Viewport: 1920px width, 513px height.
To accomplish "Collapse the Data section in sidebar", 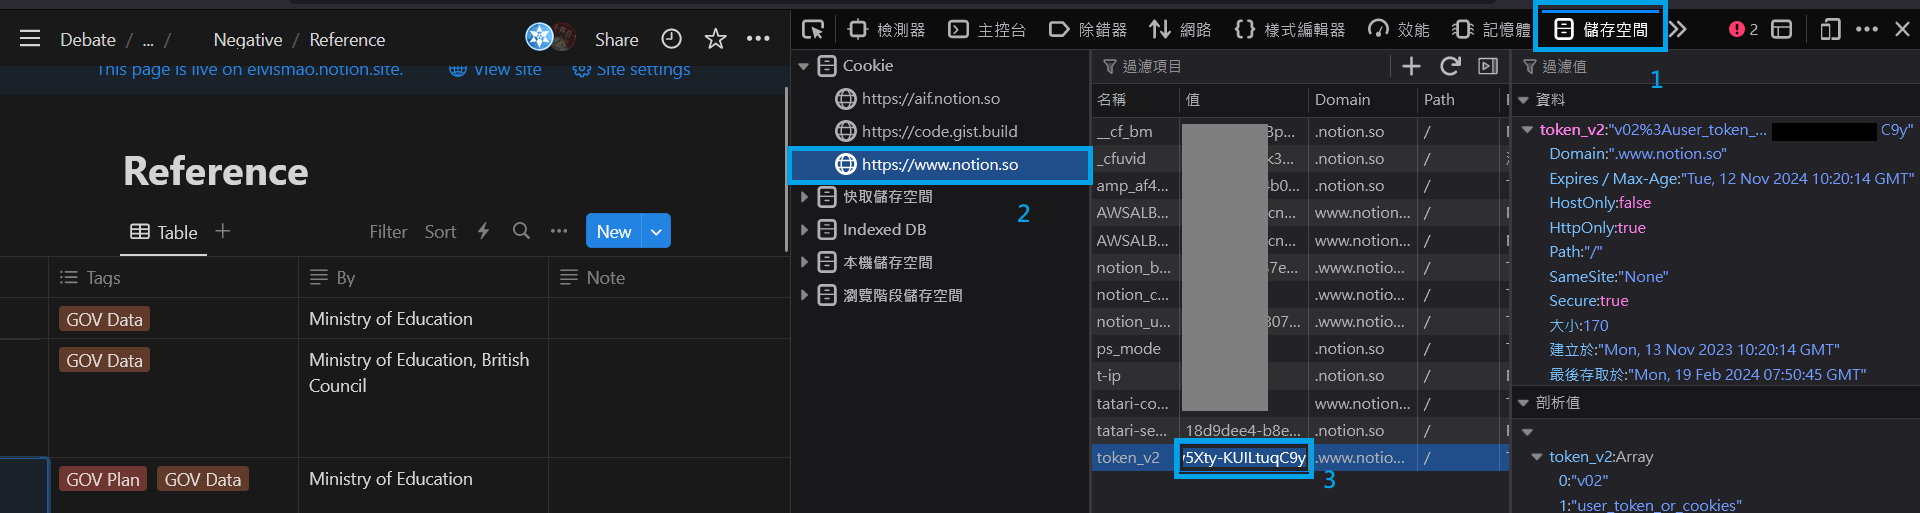I will pyautogui.click(x=1524, y=100).
